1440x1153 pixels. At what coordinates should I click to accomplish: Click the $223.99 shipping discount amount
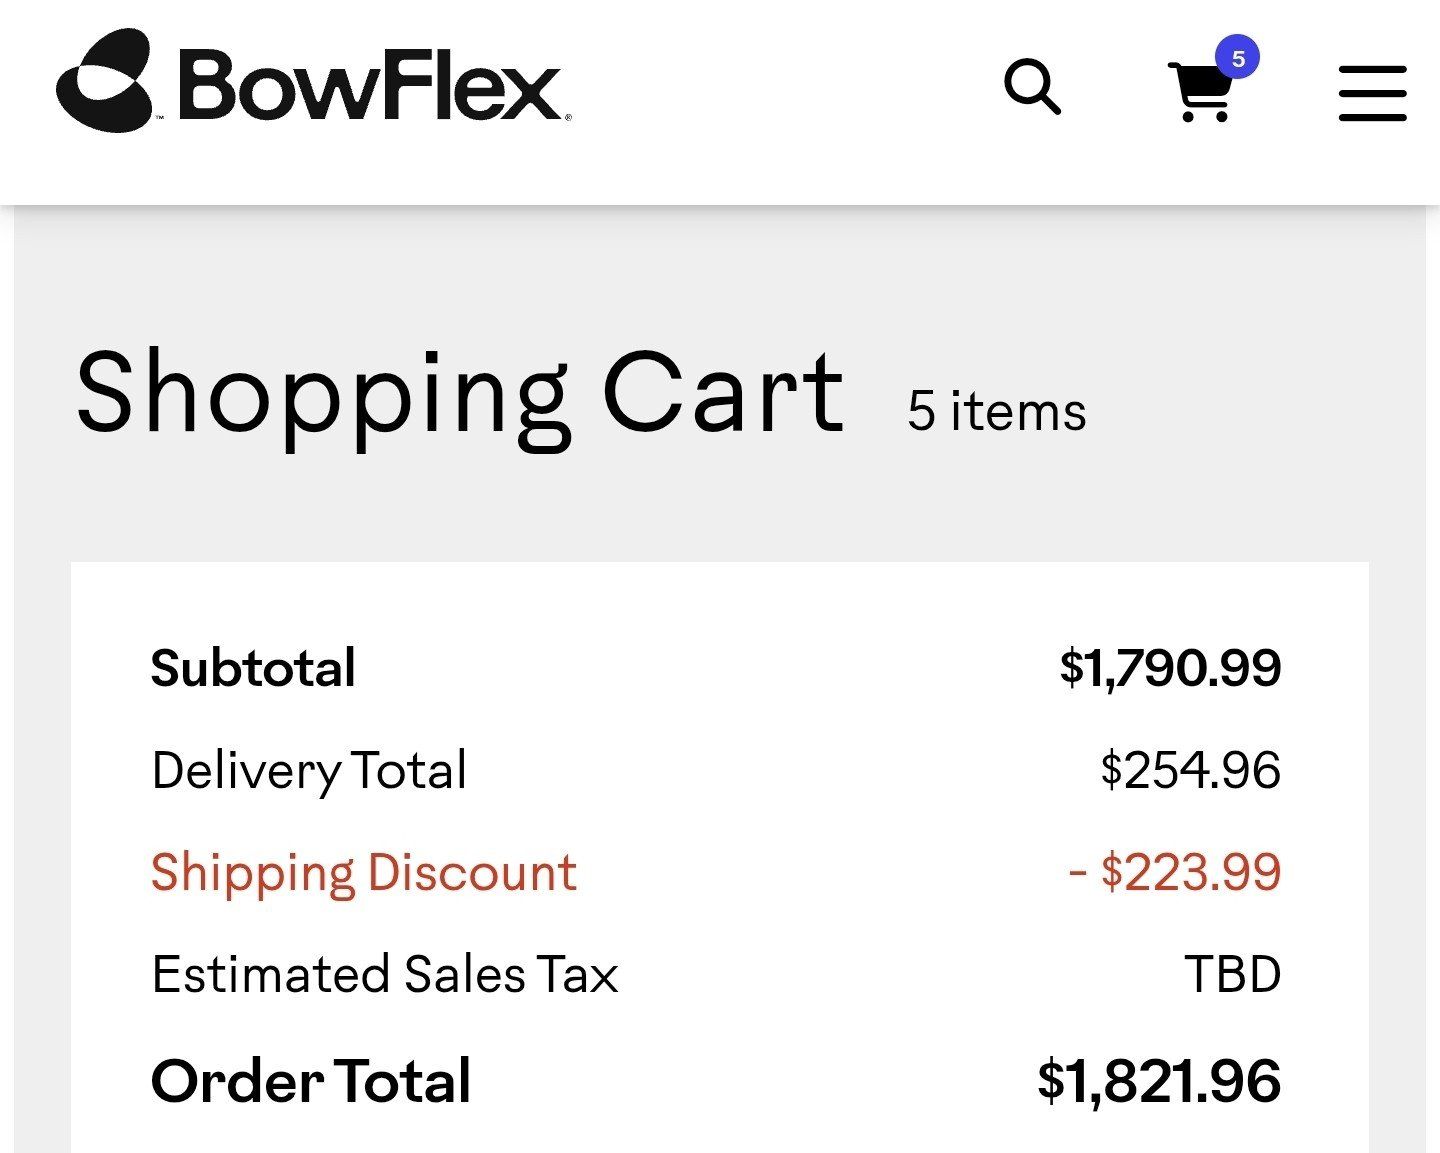click(x=1176, y=871)
